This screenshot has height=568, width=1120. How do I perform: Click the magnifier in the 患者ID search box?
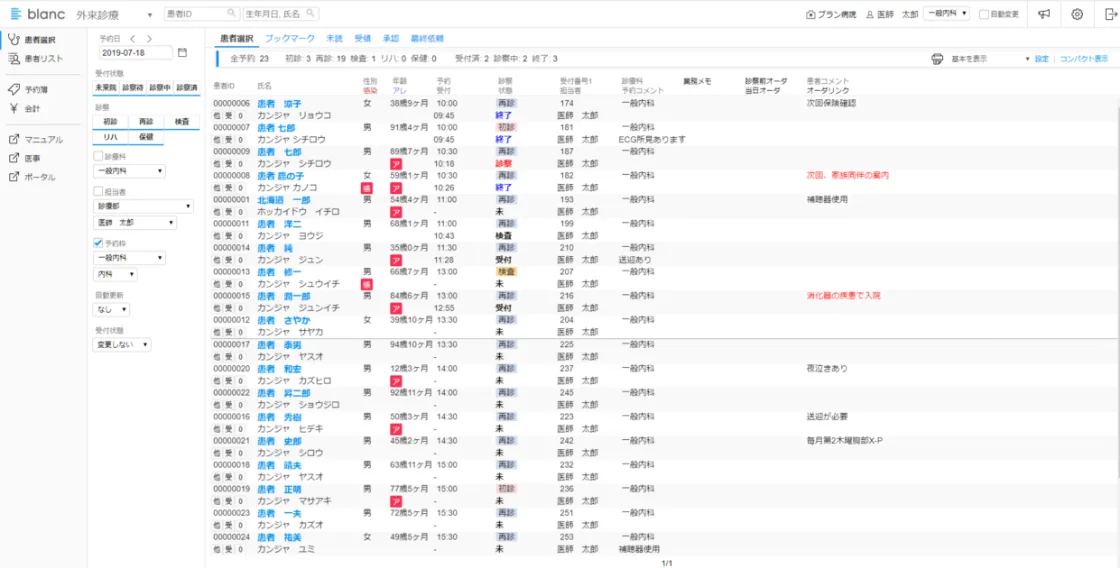click(231, 14)
